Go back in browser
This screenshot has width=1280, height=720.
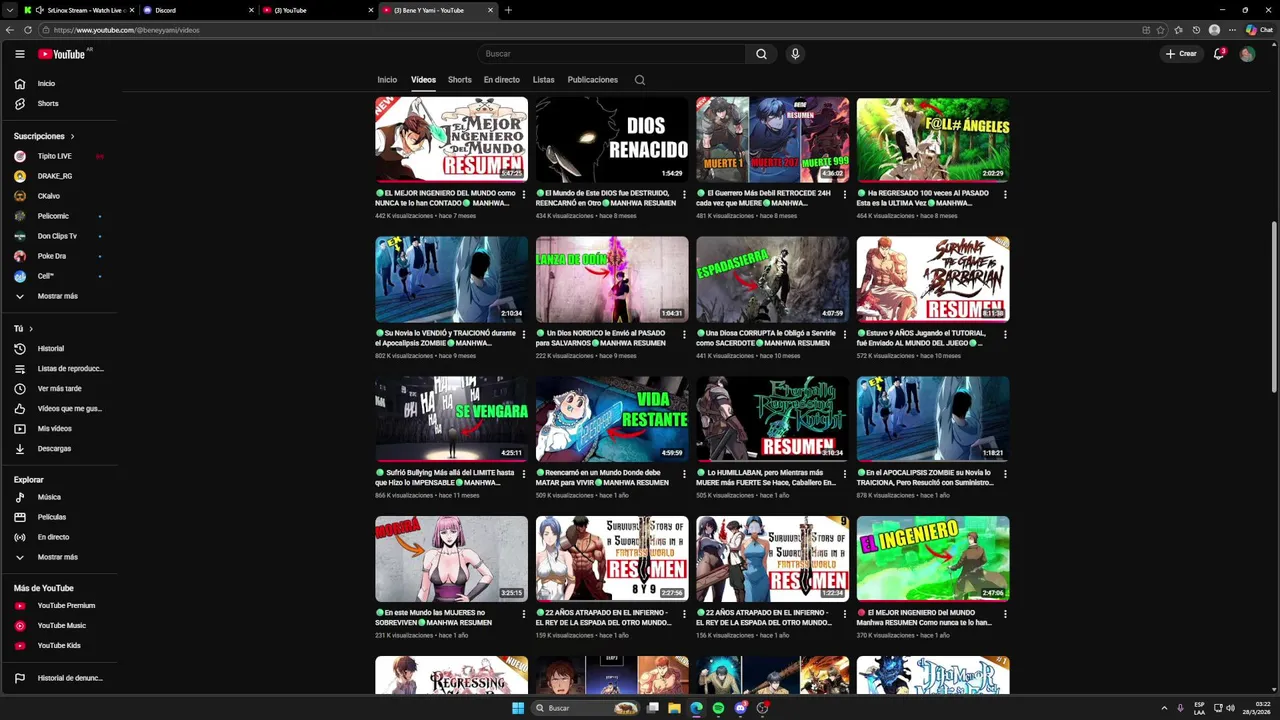[x=11, y=30]
